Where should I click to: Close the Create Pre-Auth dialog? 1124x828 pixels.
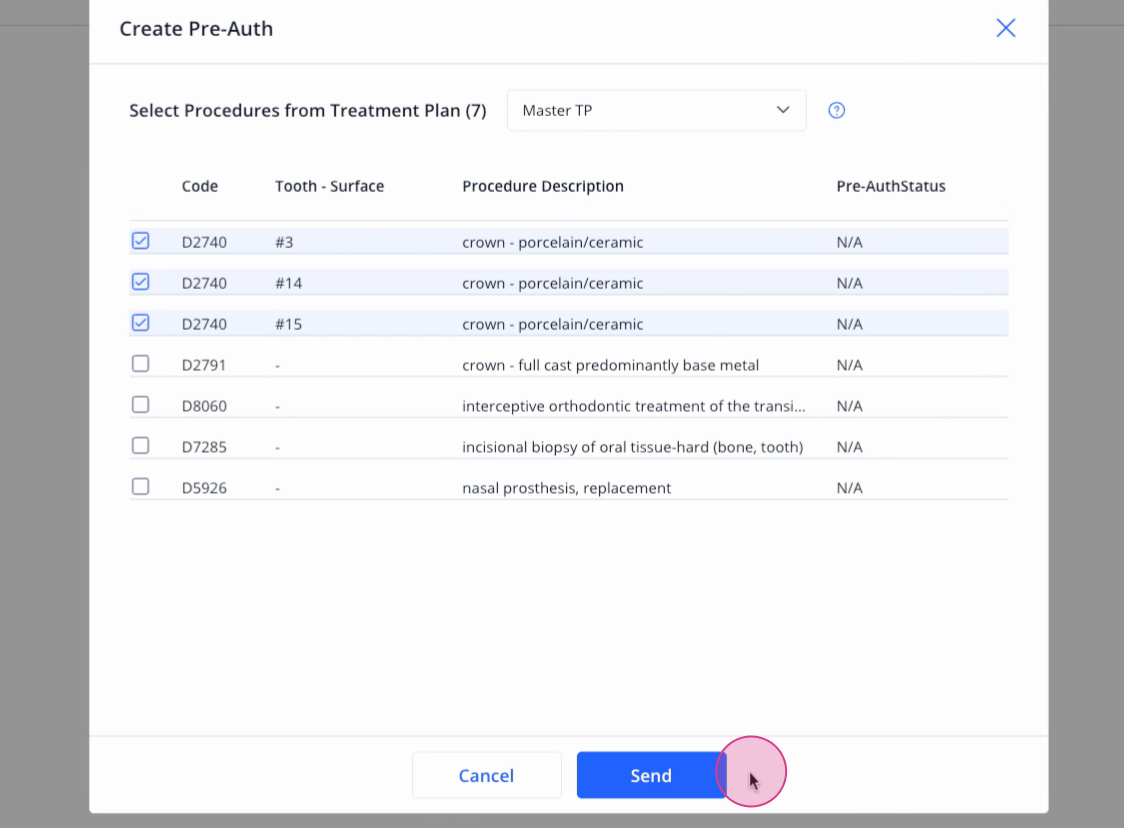point(1006,28)
